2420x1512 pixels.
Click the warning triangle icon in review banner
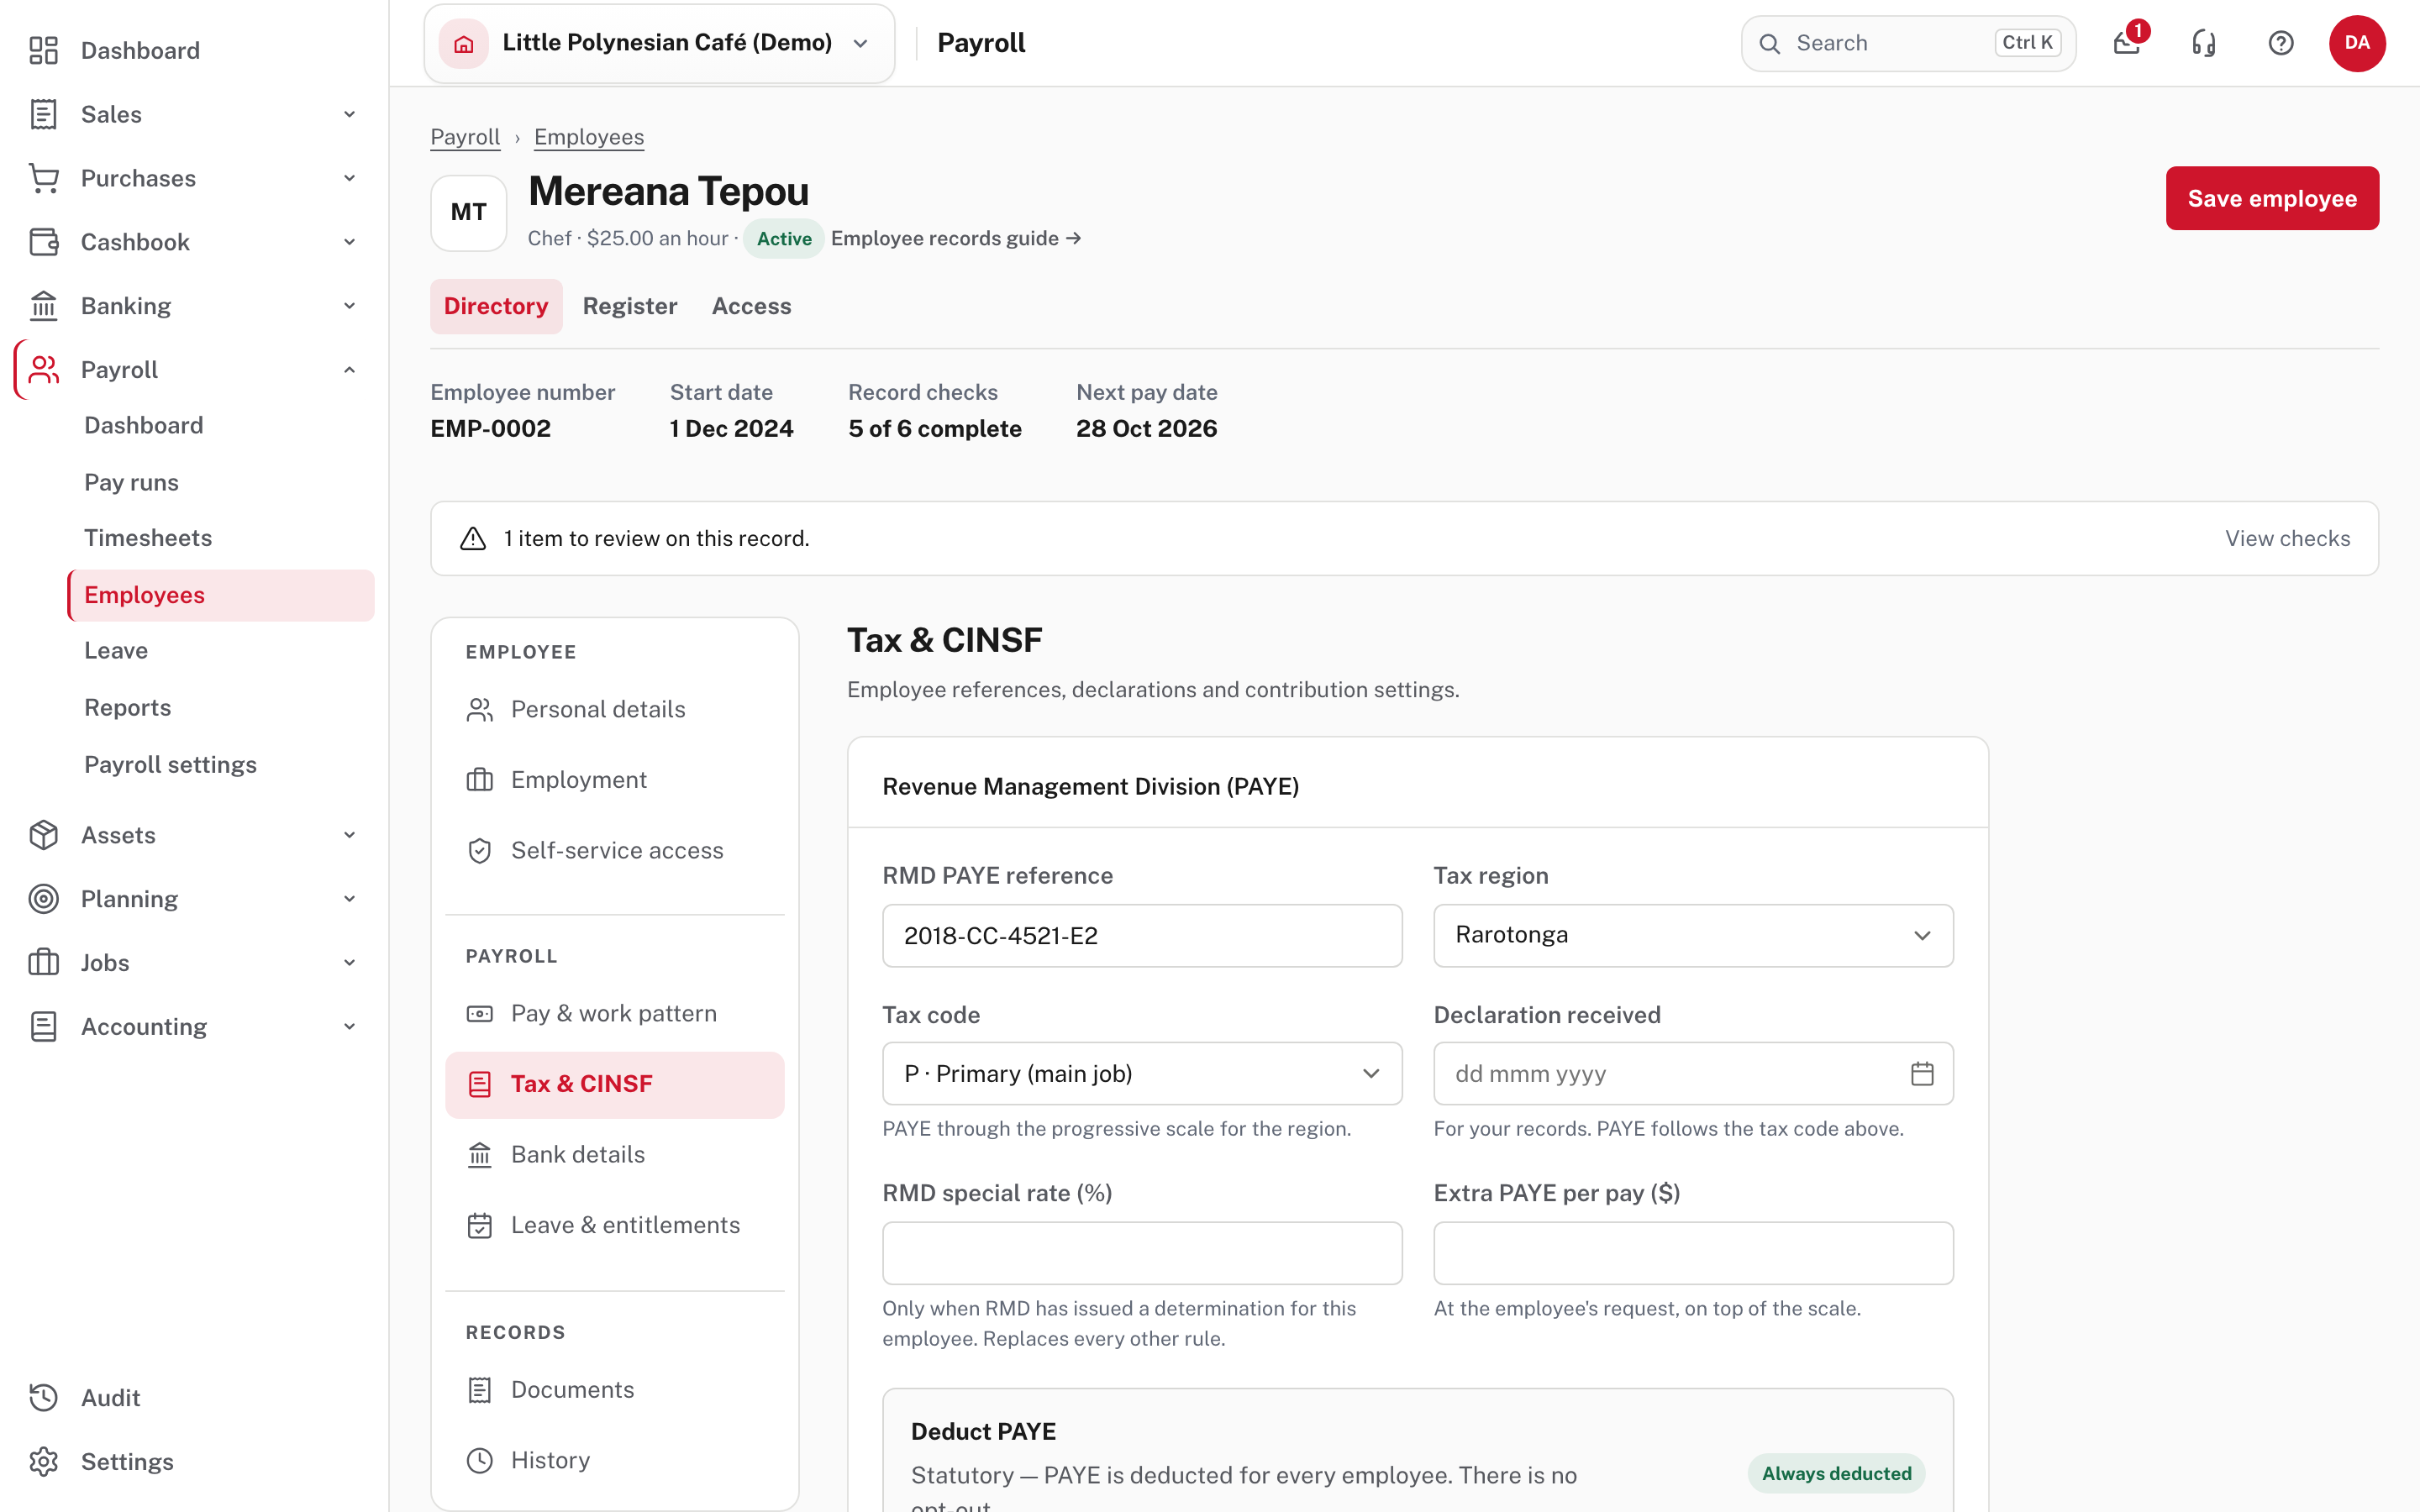[x=473, y=539]
